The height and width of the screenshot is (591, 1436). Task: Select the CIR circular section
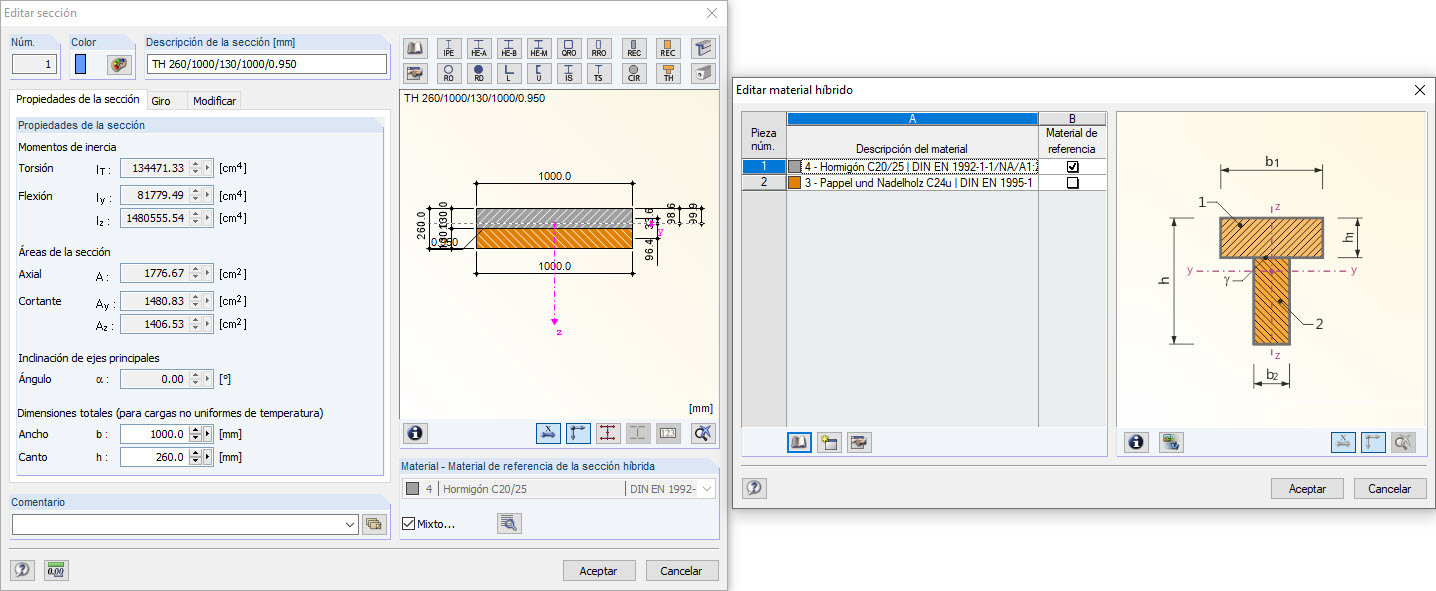point(633,73)
